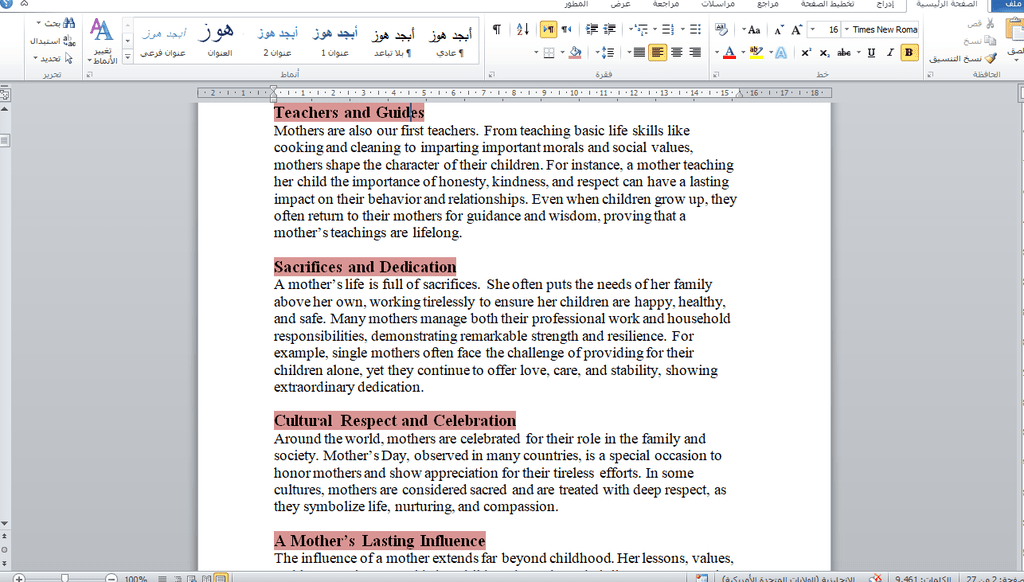Viewport: 1024px width, 582px height.
Task: Sort text with A-Z icon
Action: pyautogui.click(x=523, y=29)
